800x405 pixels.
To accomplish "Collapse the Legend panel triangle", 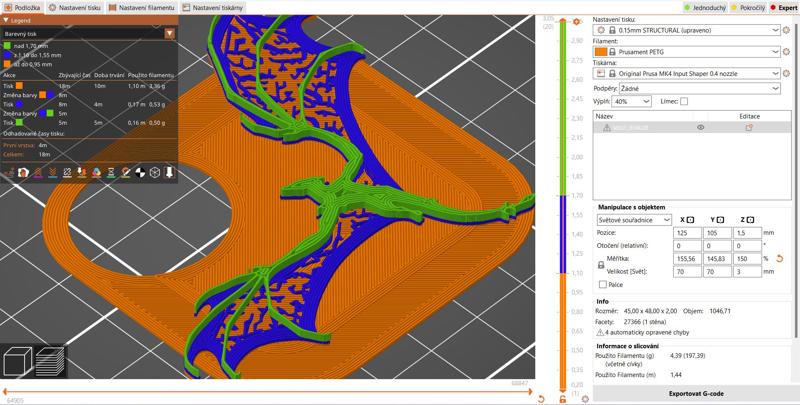I will point(6,20).
